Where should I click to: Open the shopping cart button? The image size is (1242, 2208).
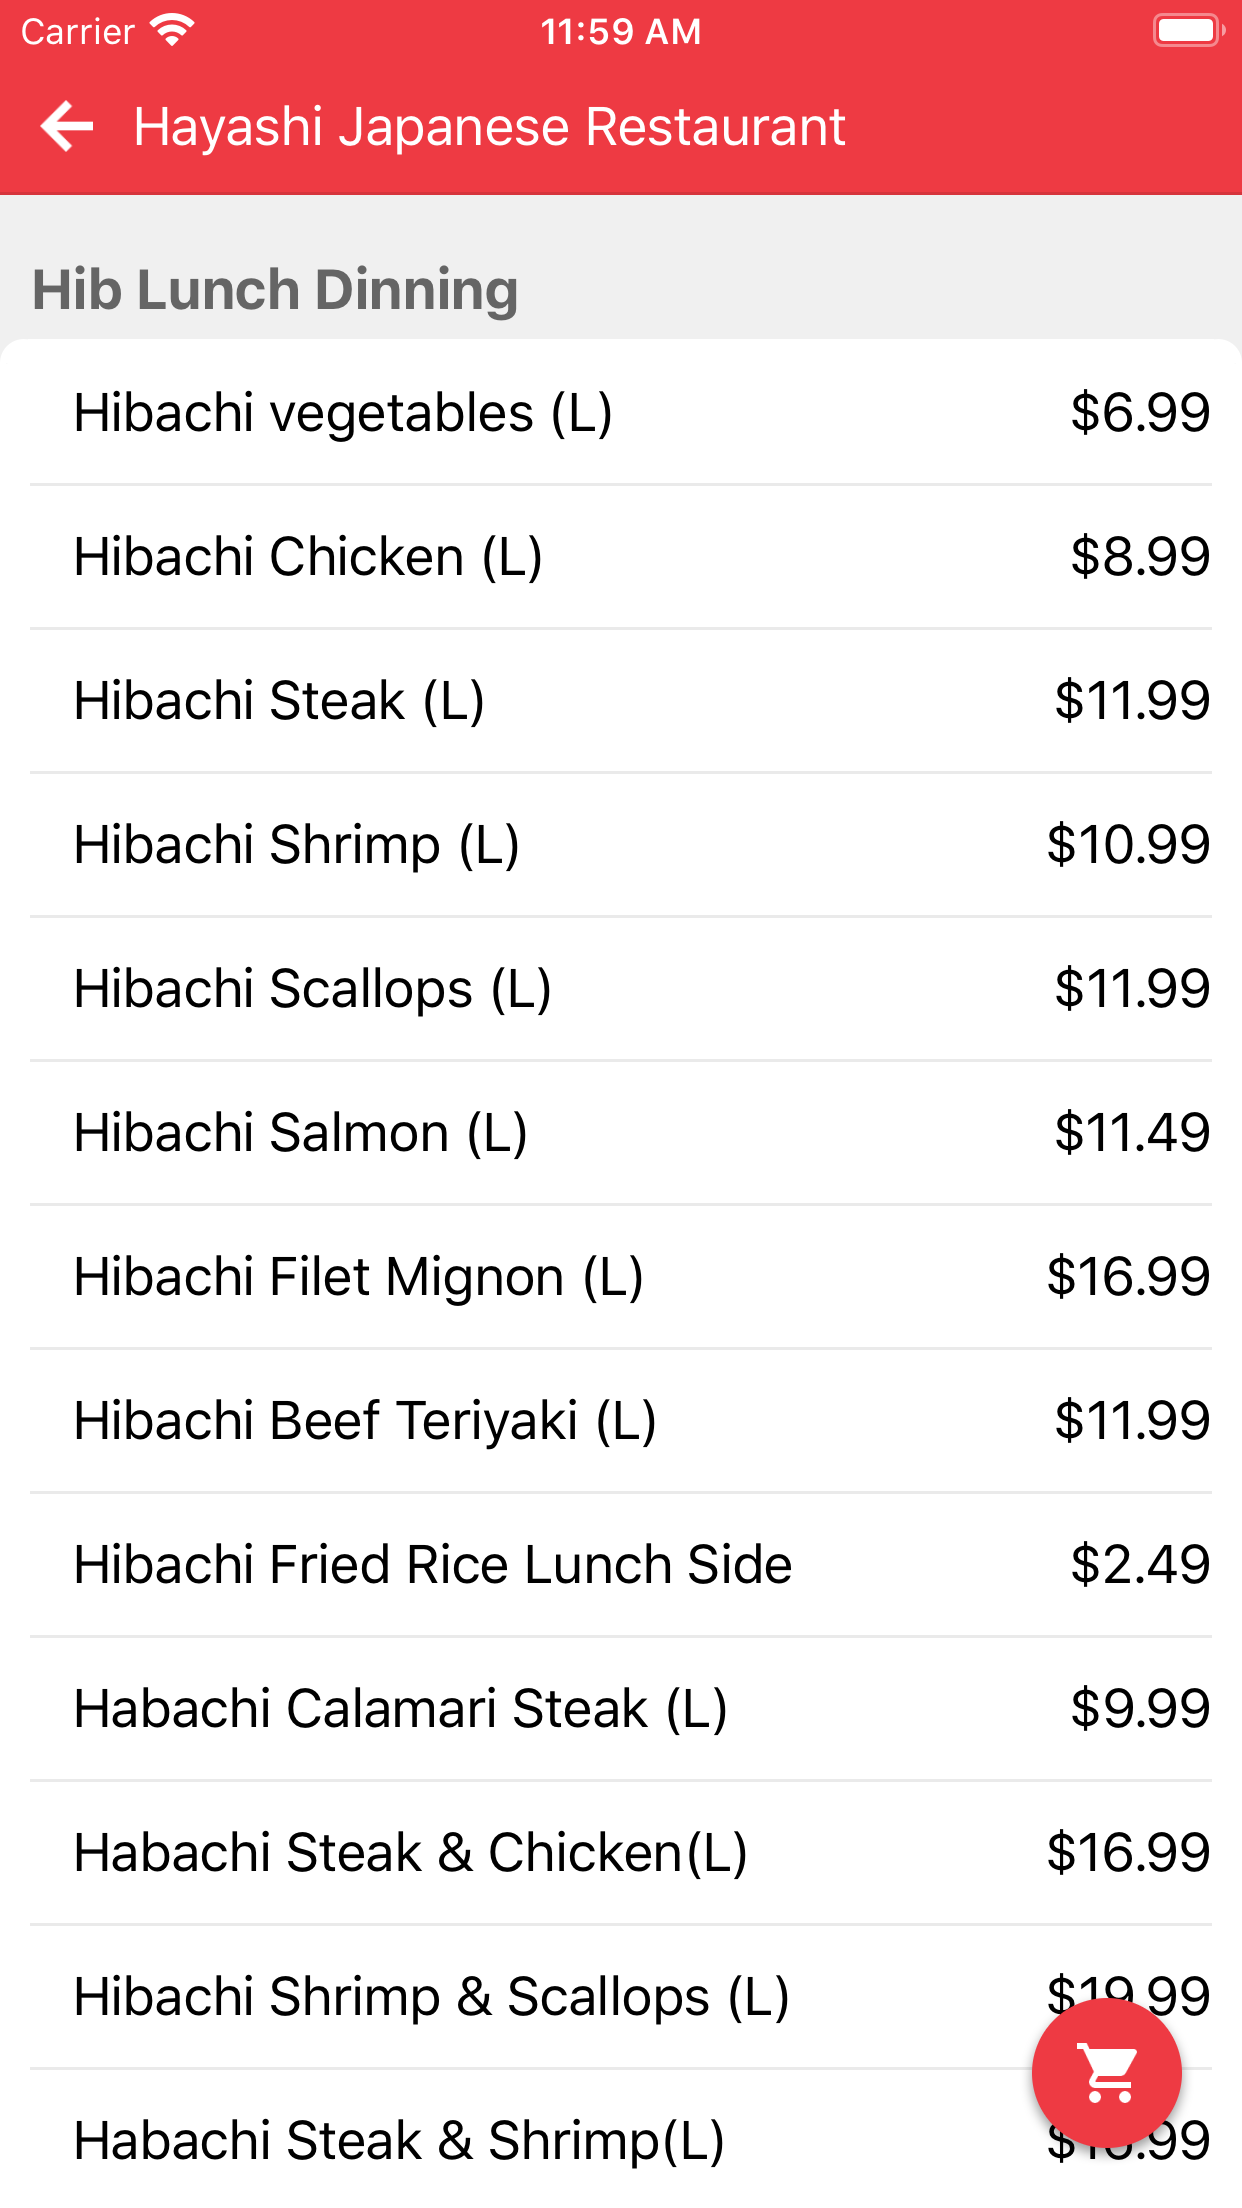tap(1106, 2072)
